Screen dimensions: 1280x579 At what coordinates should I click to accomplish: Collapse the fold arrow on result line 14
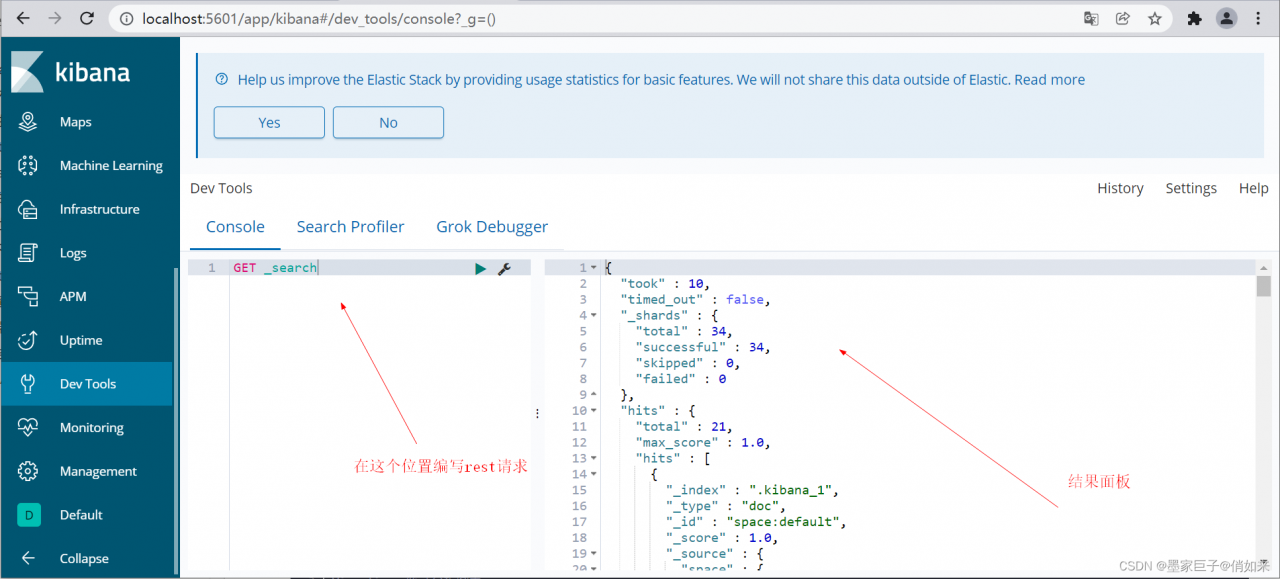click(594, 474)
